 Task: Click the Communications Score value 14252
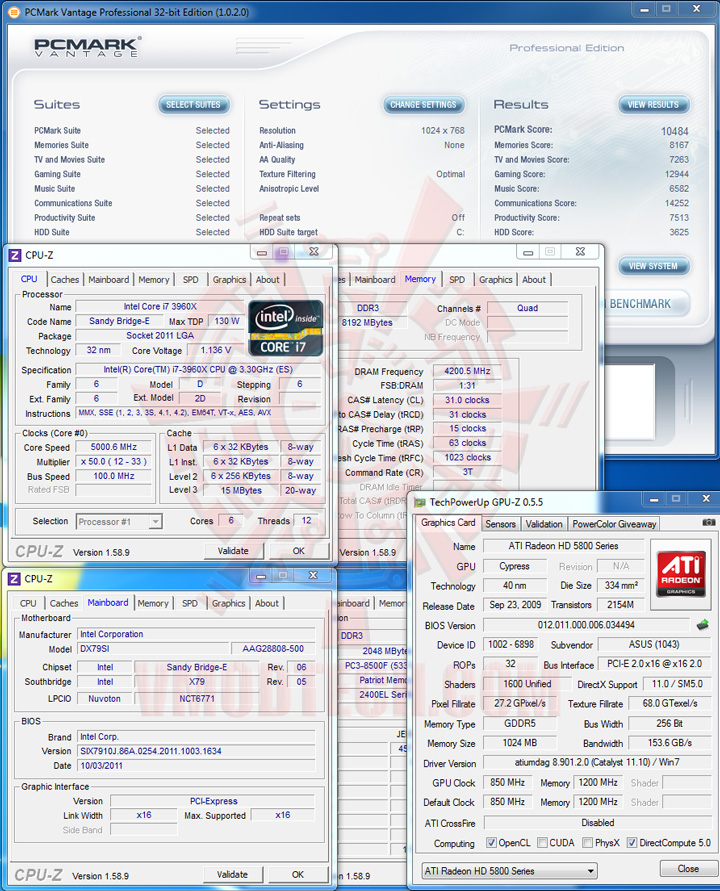click(x=676, y=203)
